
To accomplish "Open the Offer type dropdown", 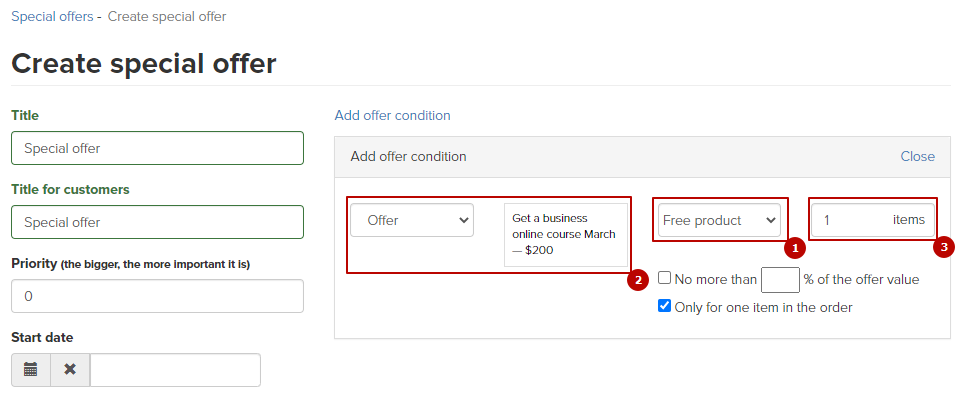I will coord(412,220).
